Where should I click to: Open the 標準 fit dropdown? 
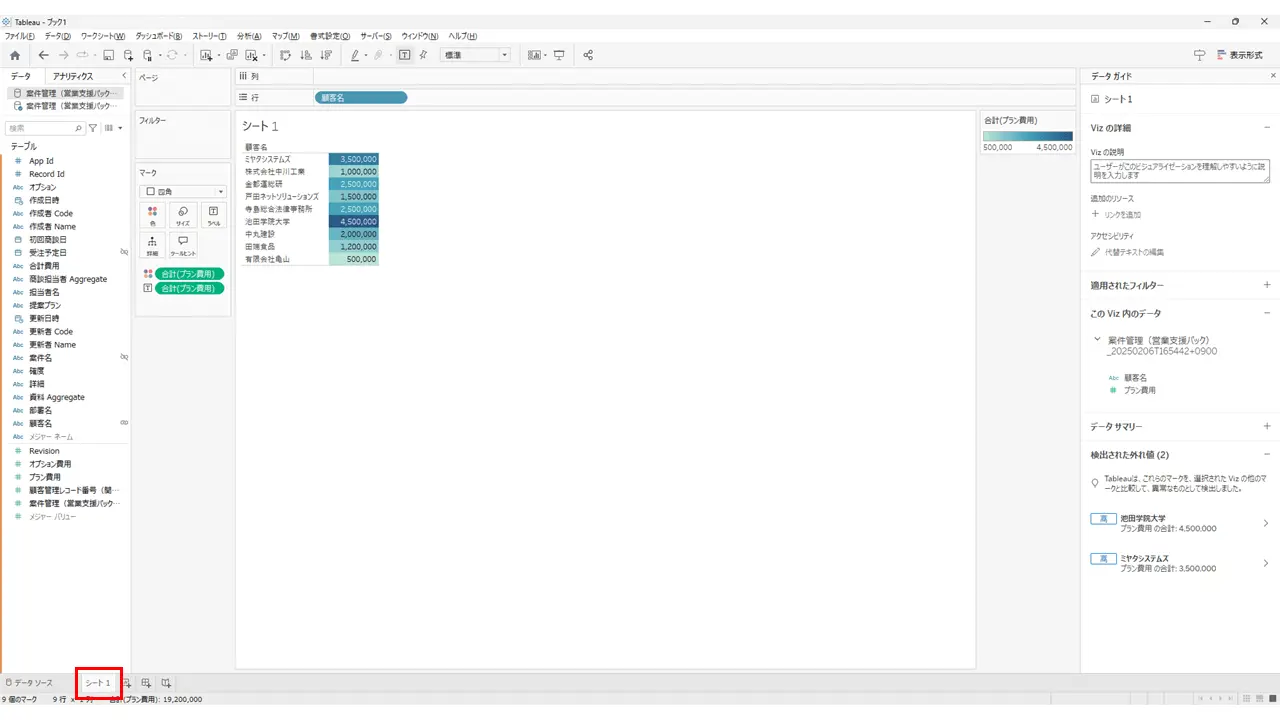[476, 55]
